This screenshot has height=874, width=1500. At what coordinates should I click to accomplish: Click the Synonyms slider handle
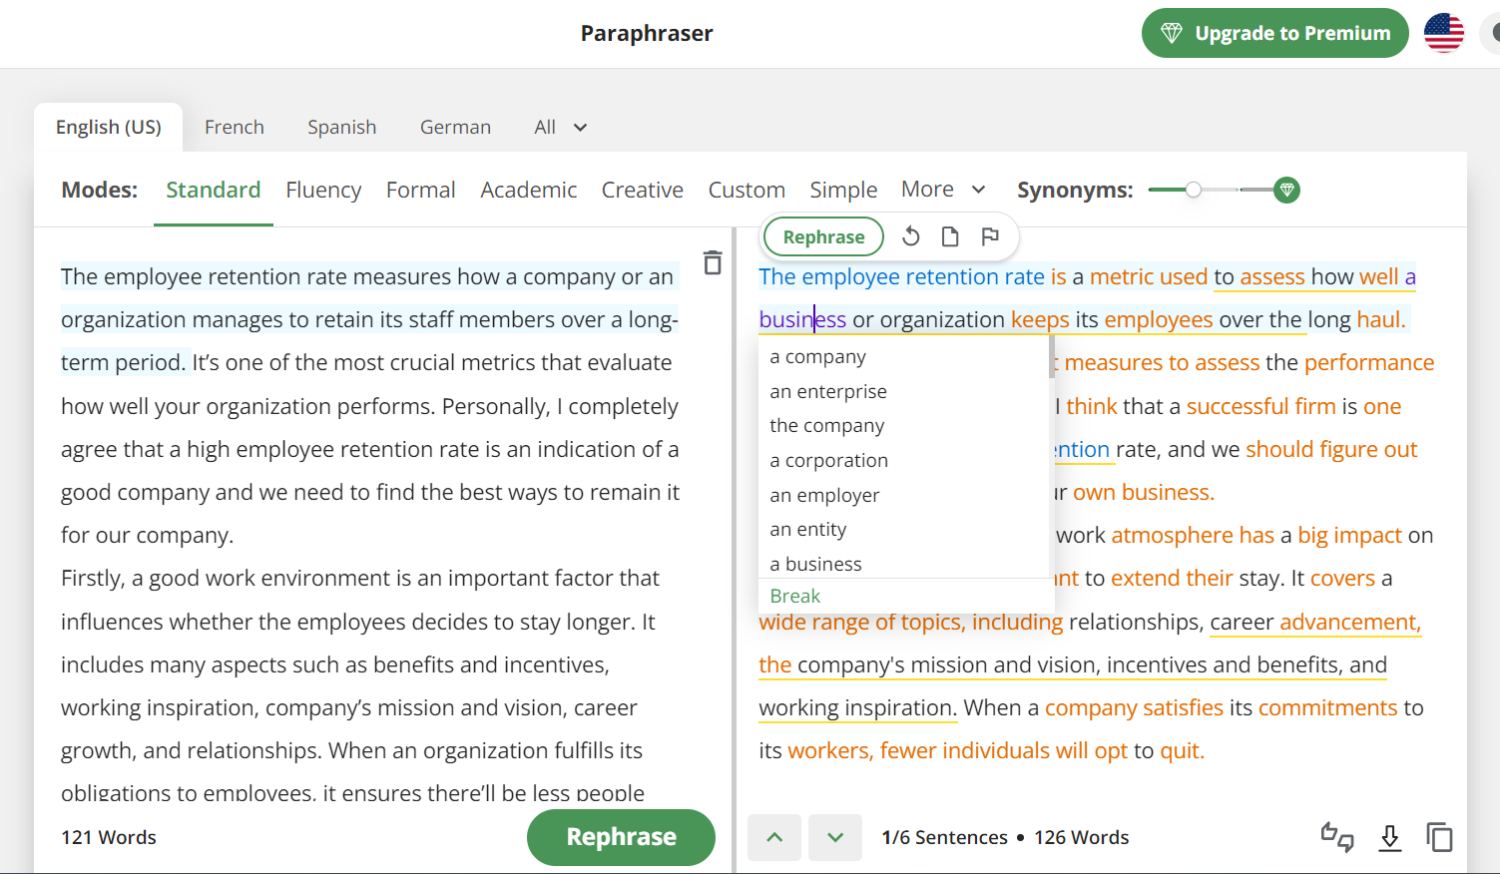[1193, 190]
